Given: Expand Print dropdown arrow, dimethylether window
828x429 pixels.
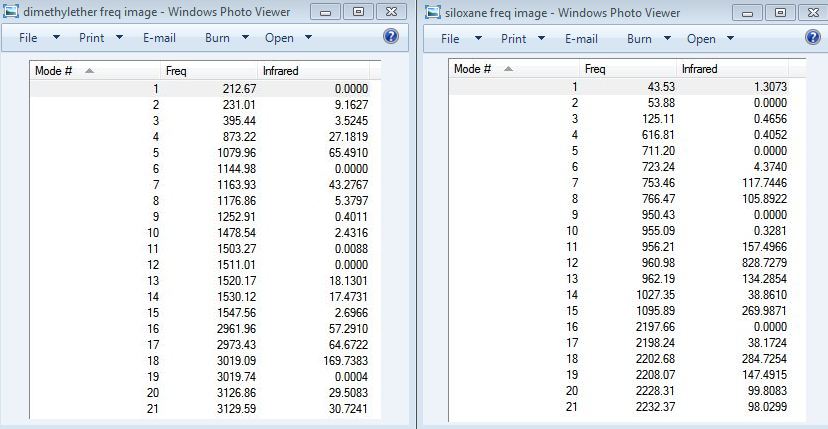Looking at the screenshot, I should tap(119, 38).
